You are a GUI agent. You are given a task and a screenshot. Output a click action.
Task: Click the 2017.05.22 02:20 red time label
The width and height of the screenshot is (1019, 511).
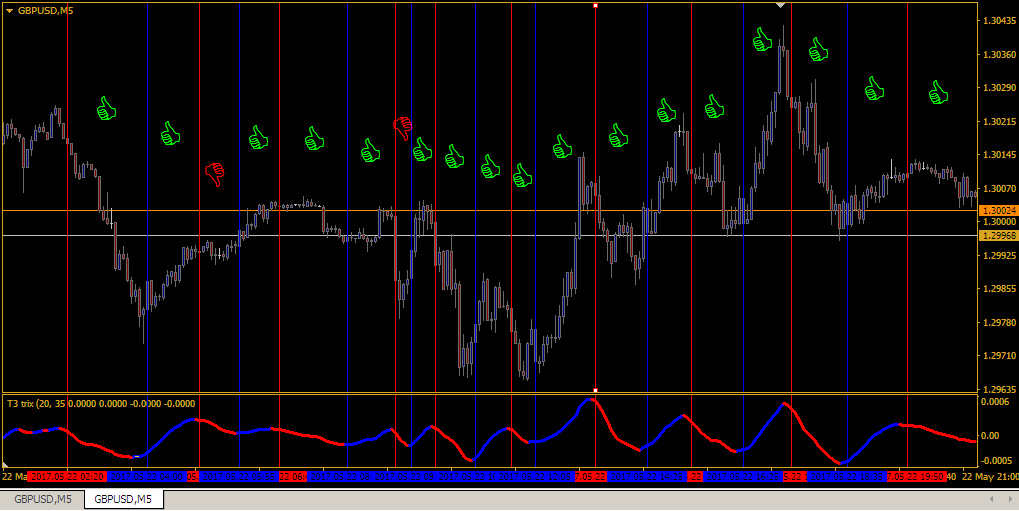[x=68, y=477]
